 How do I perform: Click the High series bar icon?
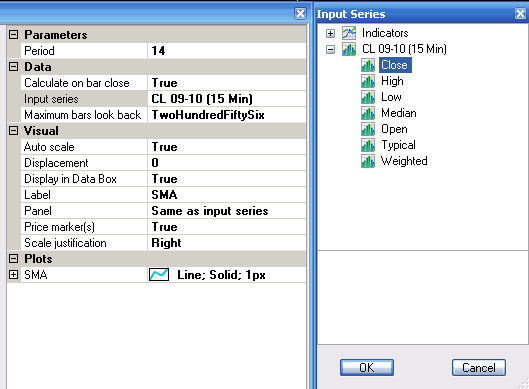(x=368, y=81)
